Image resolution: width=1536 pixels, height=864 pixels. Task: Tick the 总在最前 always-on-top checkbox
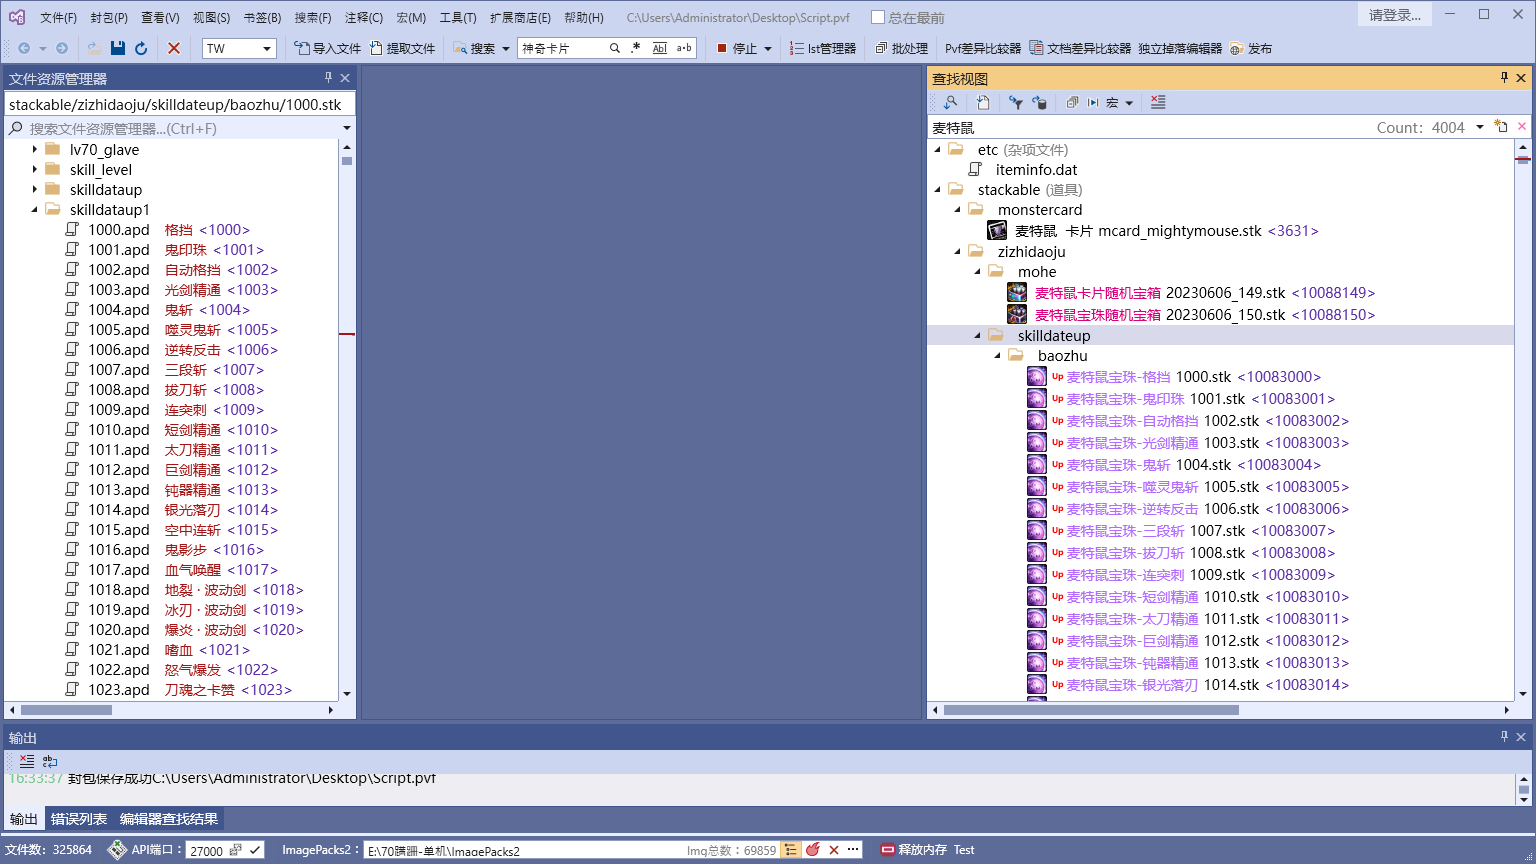click(878, 17)
